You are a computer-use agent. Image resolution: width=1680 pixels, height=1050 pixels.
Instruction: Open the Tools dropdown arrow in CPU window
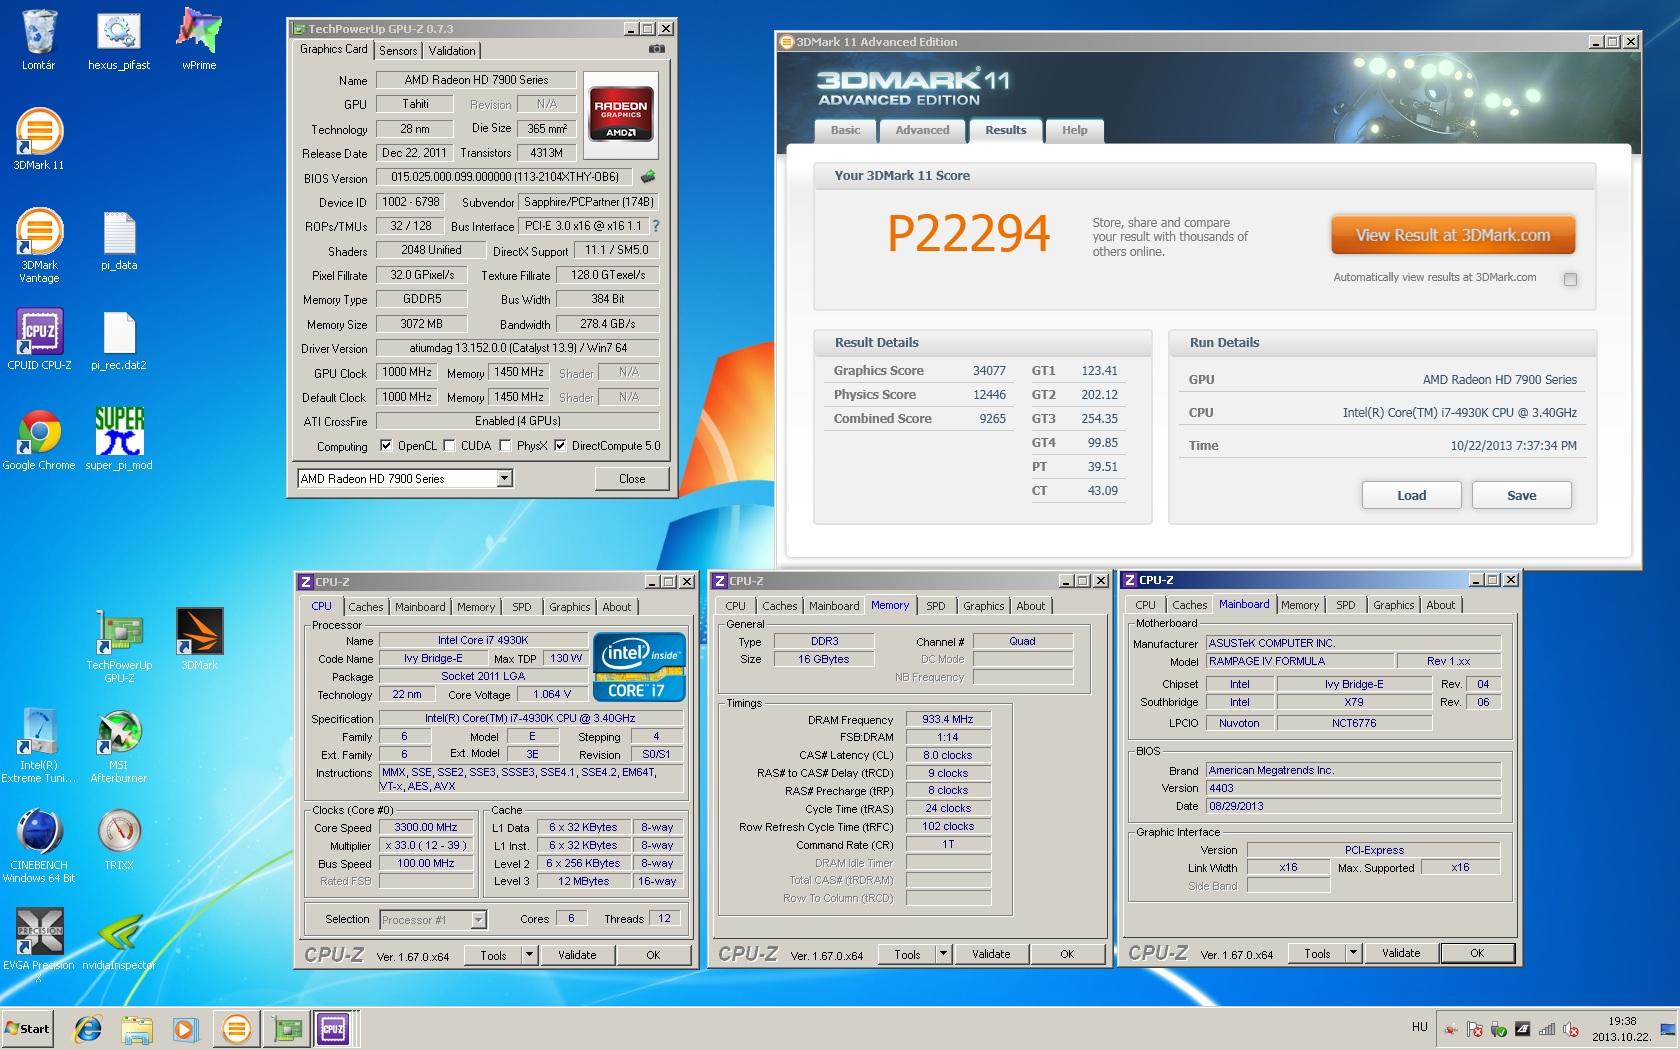point(529,955)
